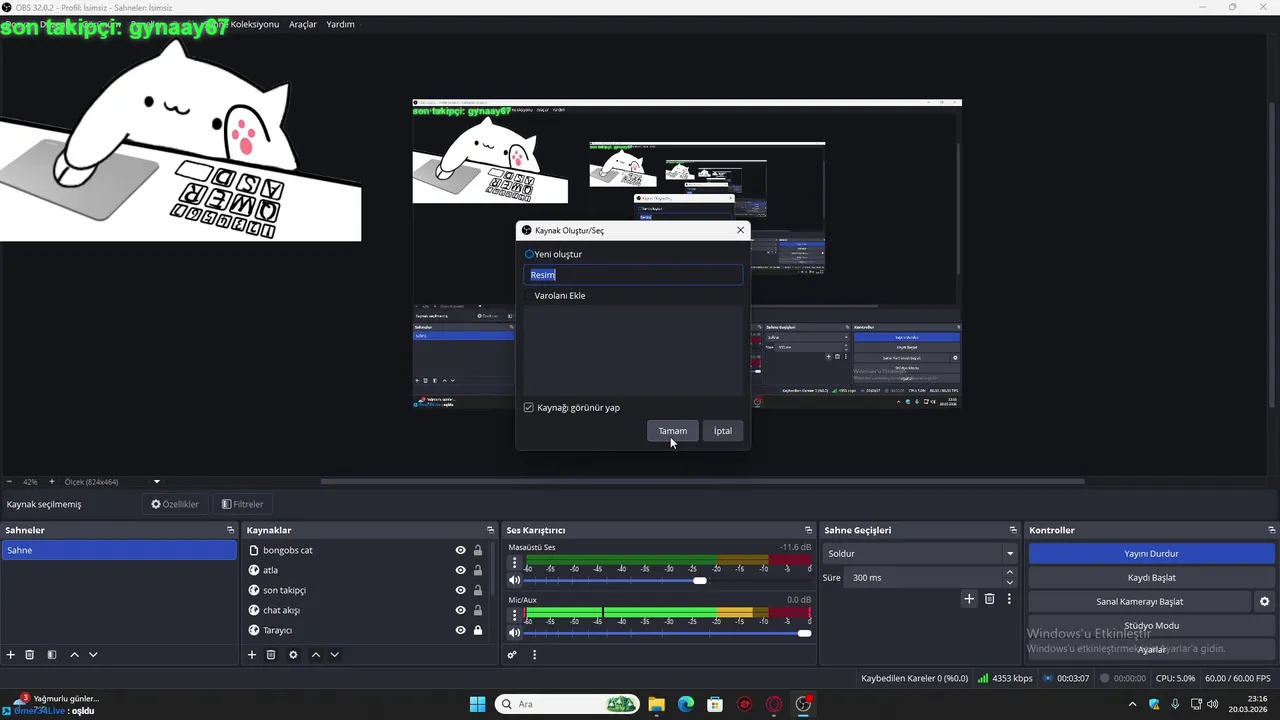Hide the bongobs cat source
Screen dimensions: 1280x720
(x=461, y=550)
